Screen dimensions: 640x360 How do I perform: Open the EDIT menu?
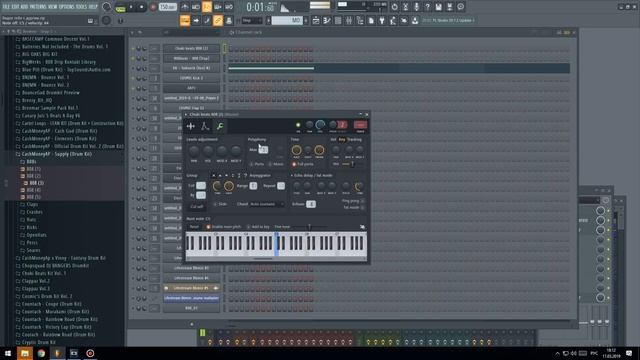[x=16, y=7]
